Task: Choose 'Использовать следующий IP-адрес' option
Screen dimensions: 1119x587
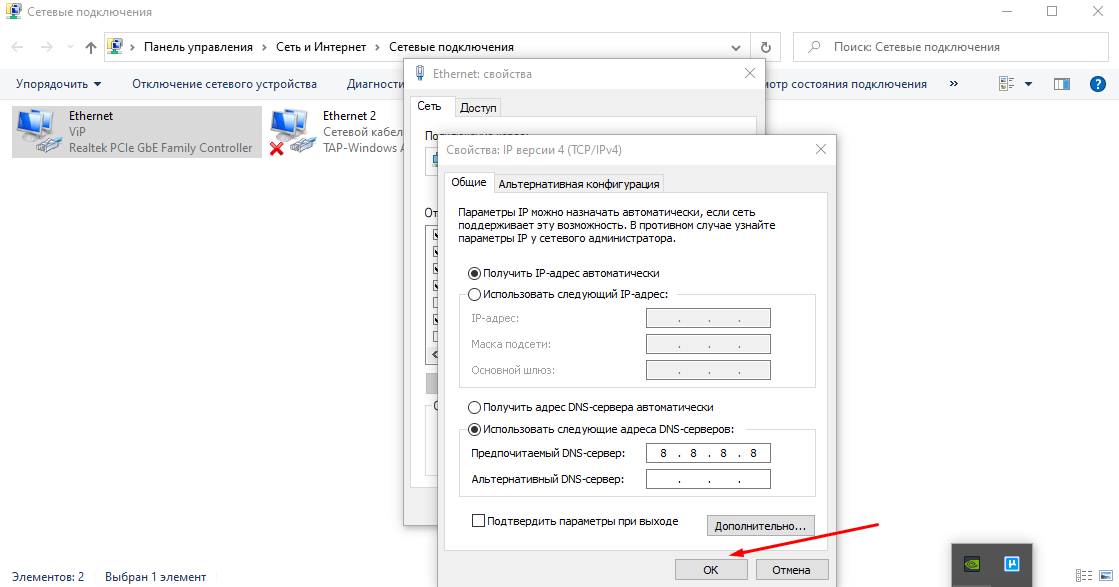Action: (475, 294)
